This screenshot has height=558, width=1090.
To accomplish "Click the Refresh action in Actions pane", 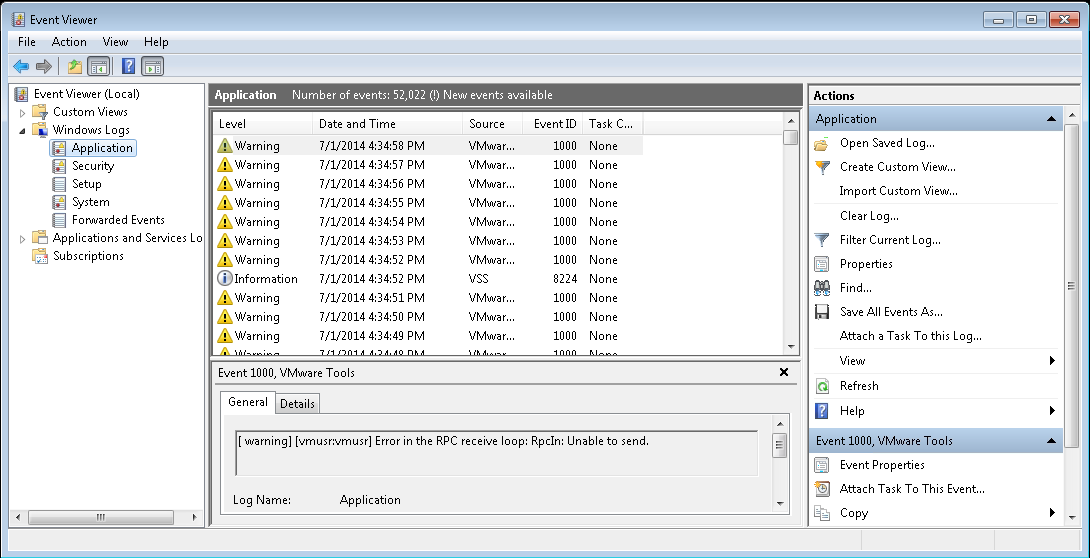I will (x=859, y=386).
